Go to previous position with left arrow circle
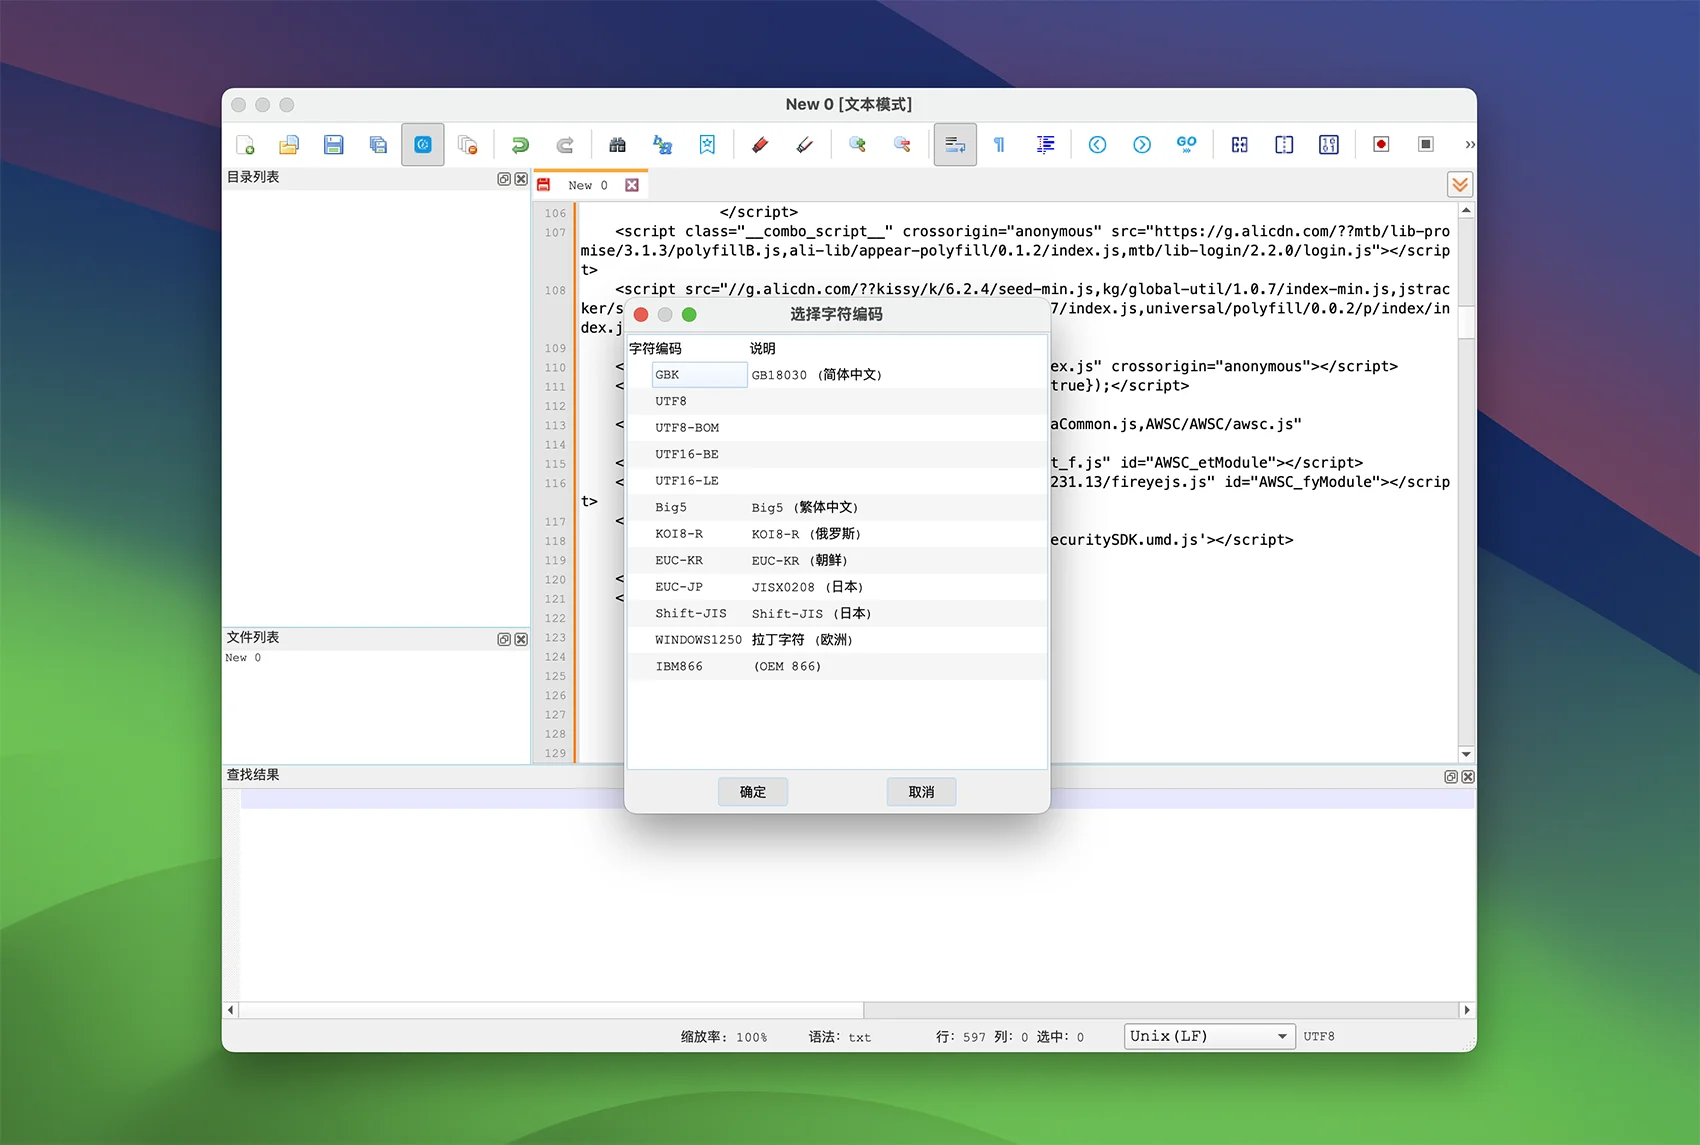Image resolution: width=1700 pixels, height=1145 pixels. 1097,145
